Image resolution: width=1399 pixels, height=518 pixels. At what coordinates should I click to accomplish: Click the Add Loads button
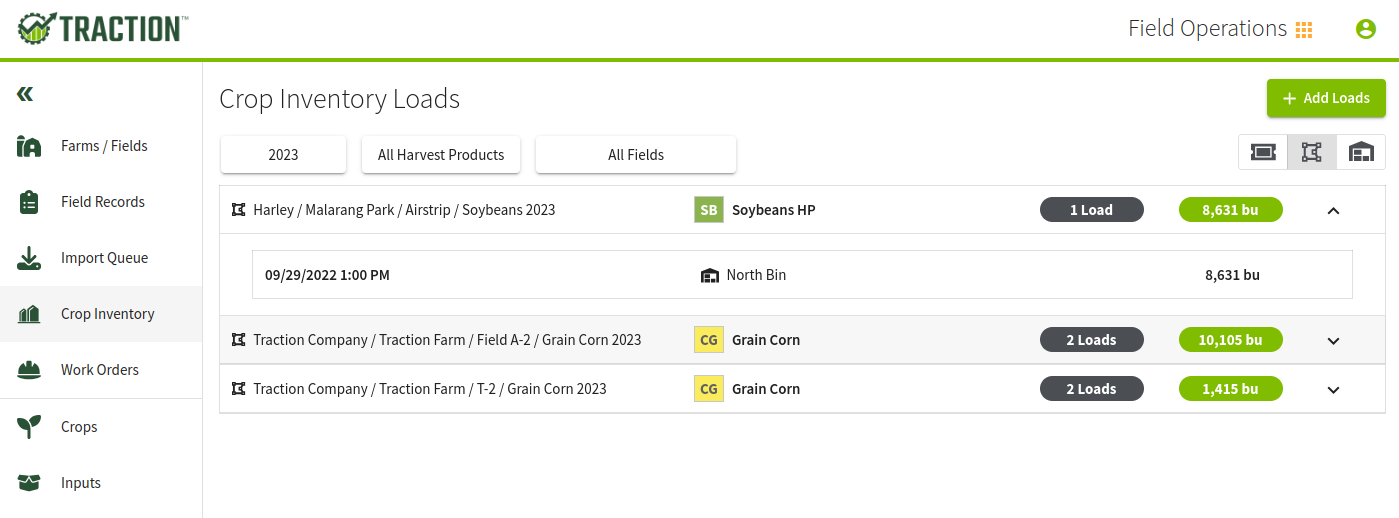pos(1326,98)
